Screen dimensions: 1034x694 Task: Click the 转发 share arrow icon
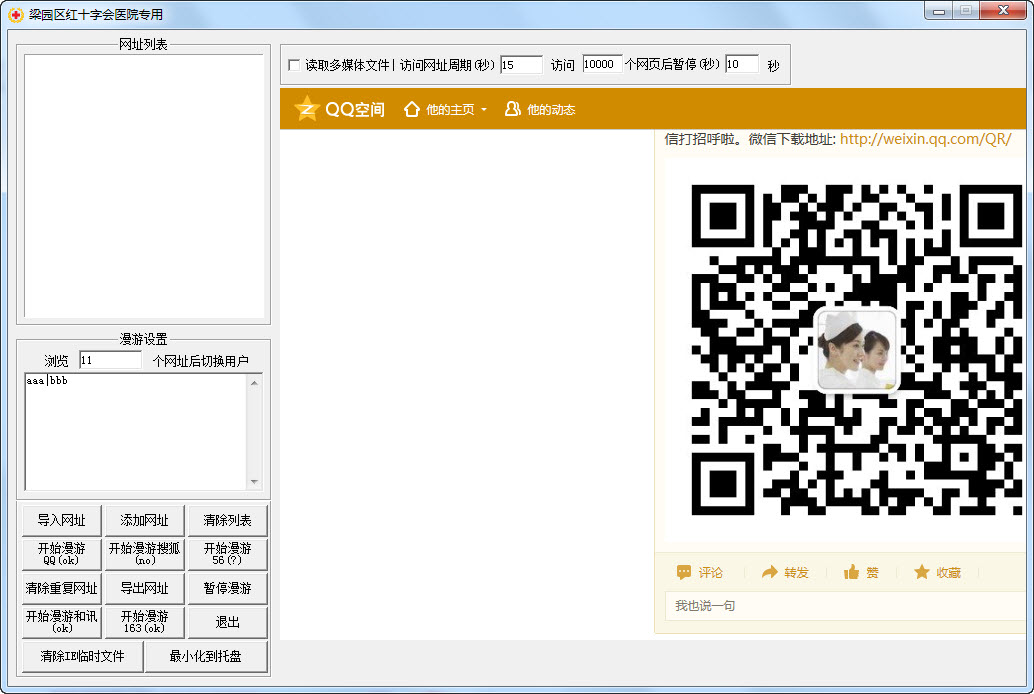coord(769,572)
